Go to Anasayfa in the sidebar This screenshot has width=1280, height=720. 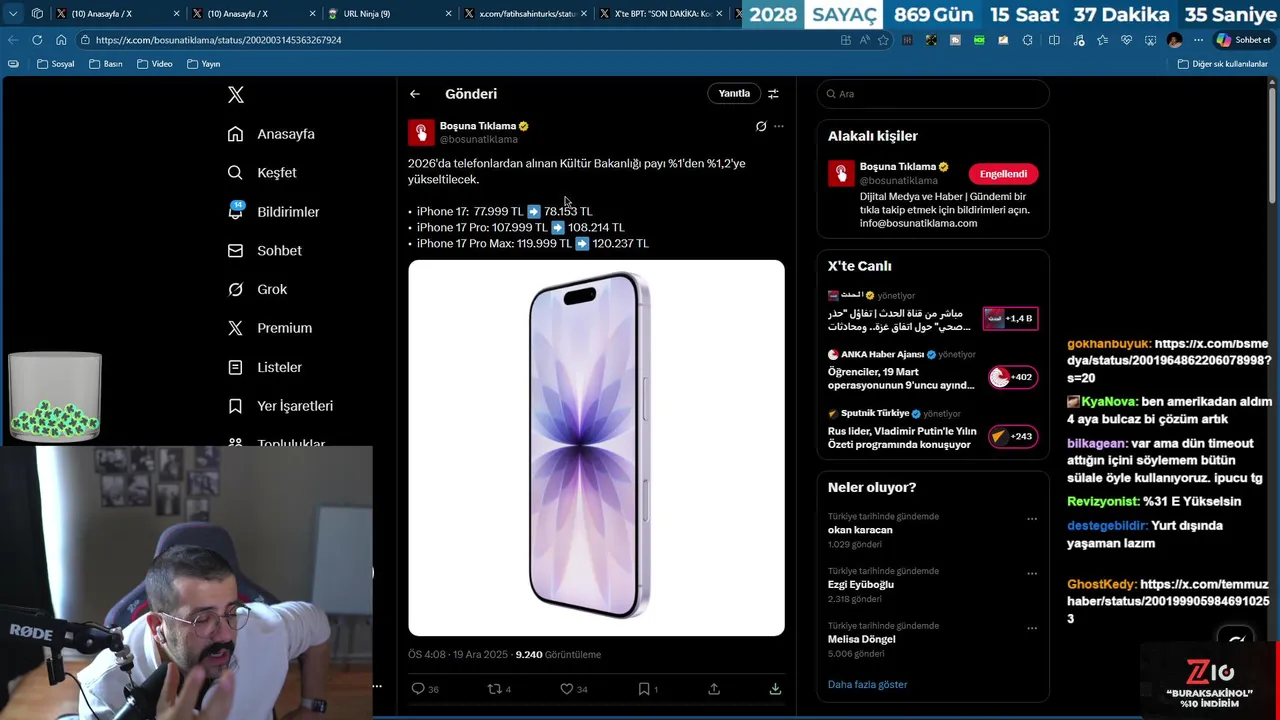(271, 134)
